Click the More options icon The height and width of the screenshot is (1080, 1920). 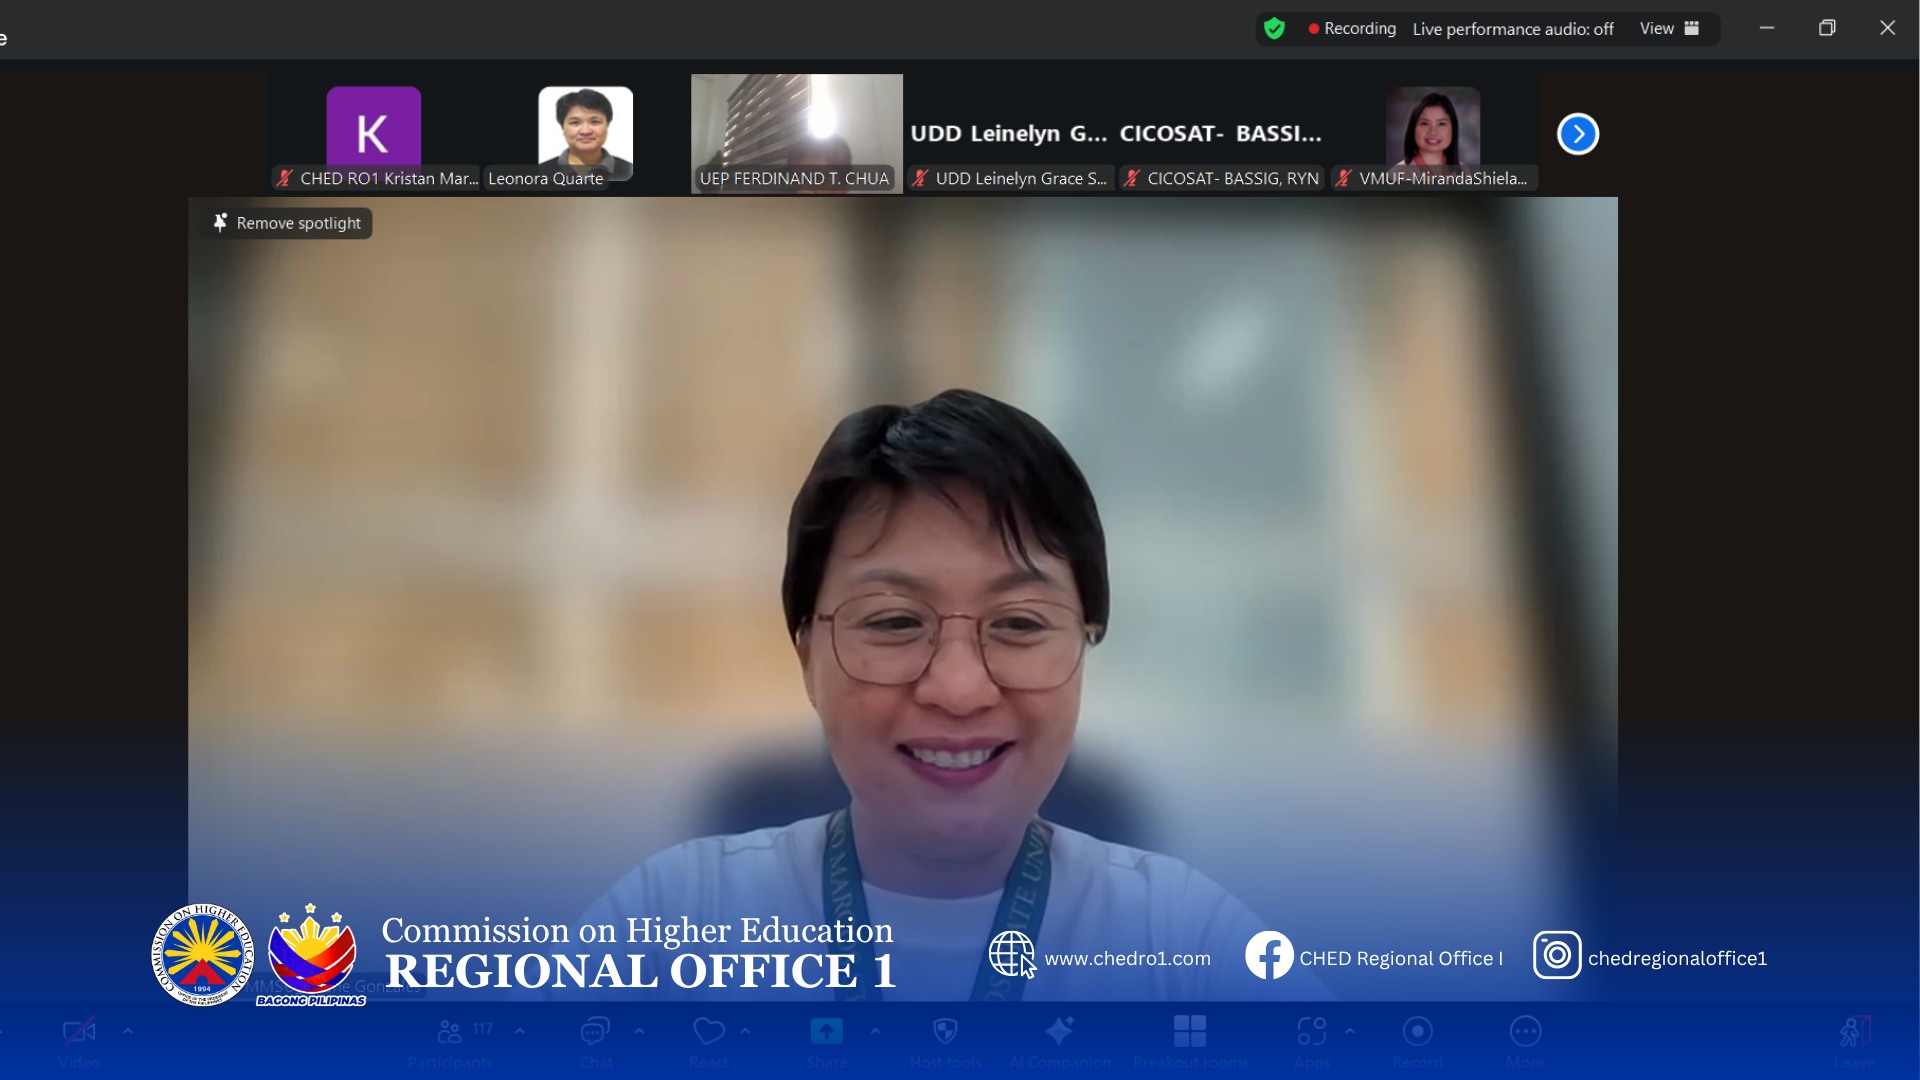(1525, 1032)
